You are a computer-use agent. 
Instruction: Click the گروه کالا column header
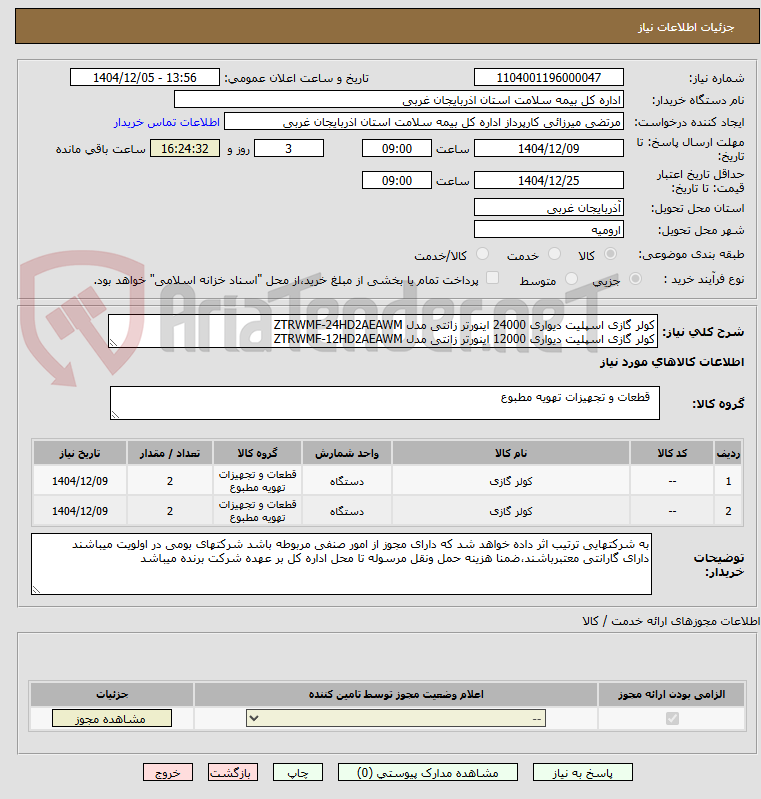(257, 453)
